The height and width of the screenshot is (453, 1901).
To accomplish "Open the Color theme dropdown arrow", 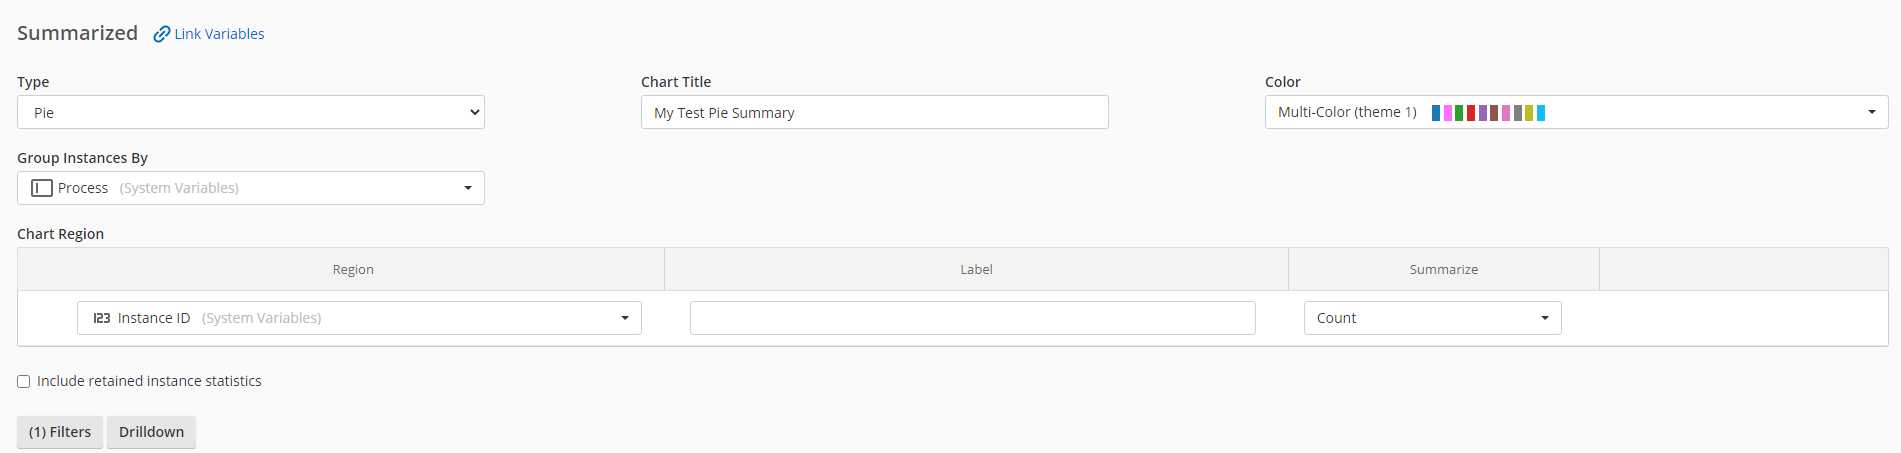I will (1872, 112).
